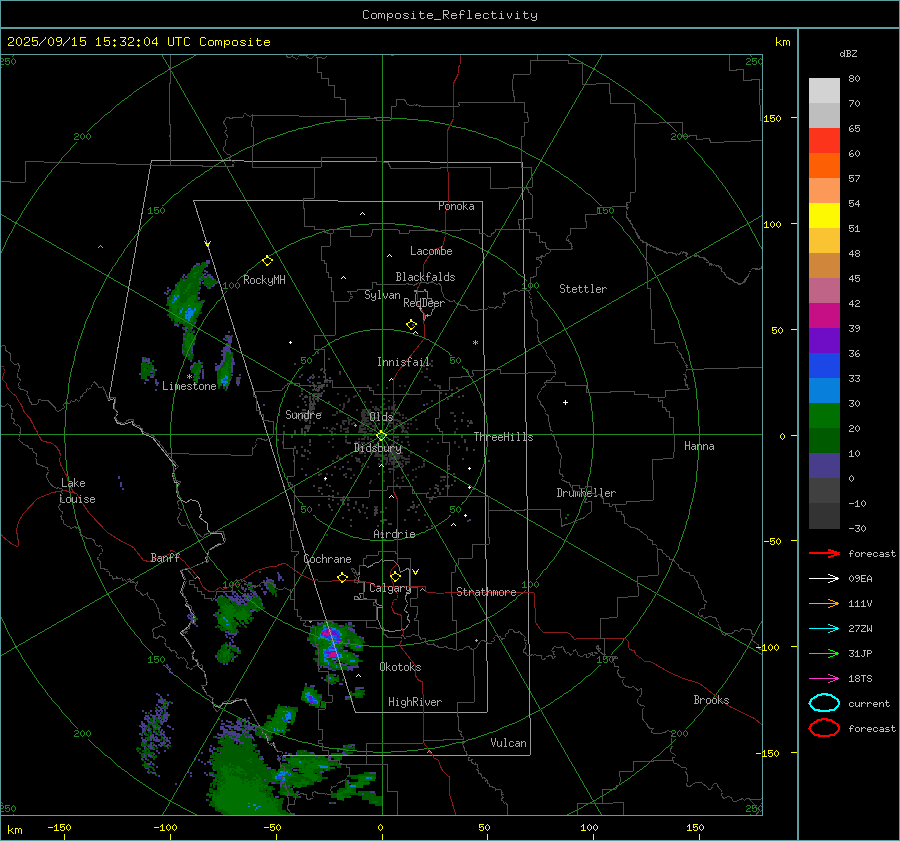This screenshot has height=841, width=900.
Task: Select the red 60–65 dBZ color swatch
Action: pos(824,141)
